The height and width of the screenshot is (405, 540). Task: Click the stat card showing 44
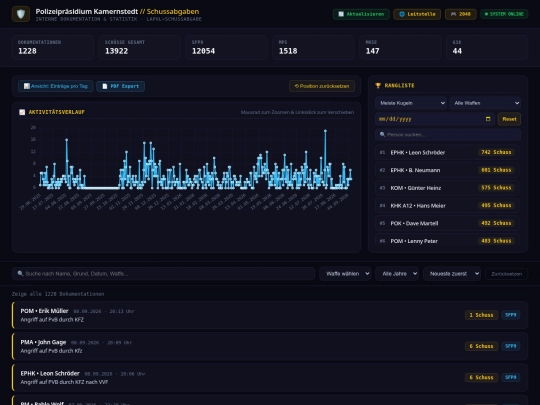click(487, 47)
